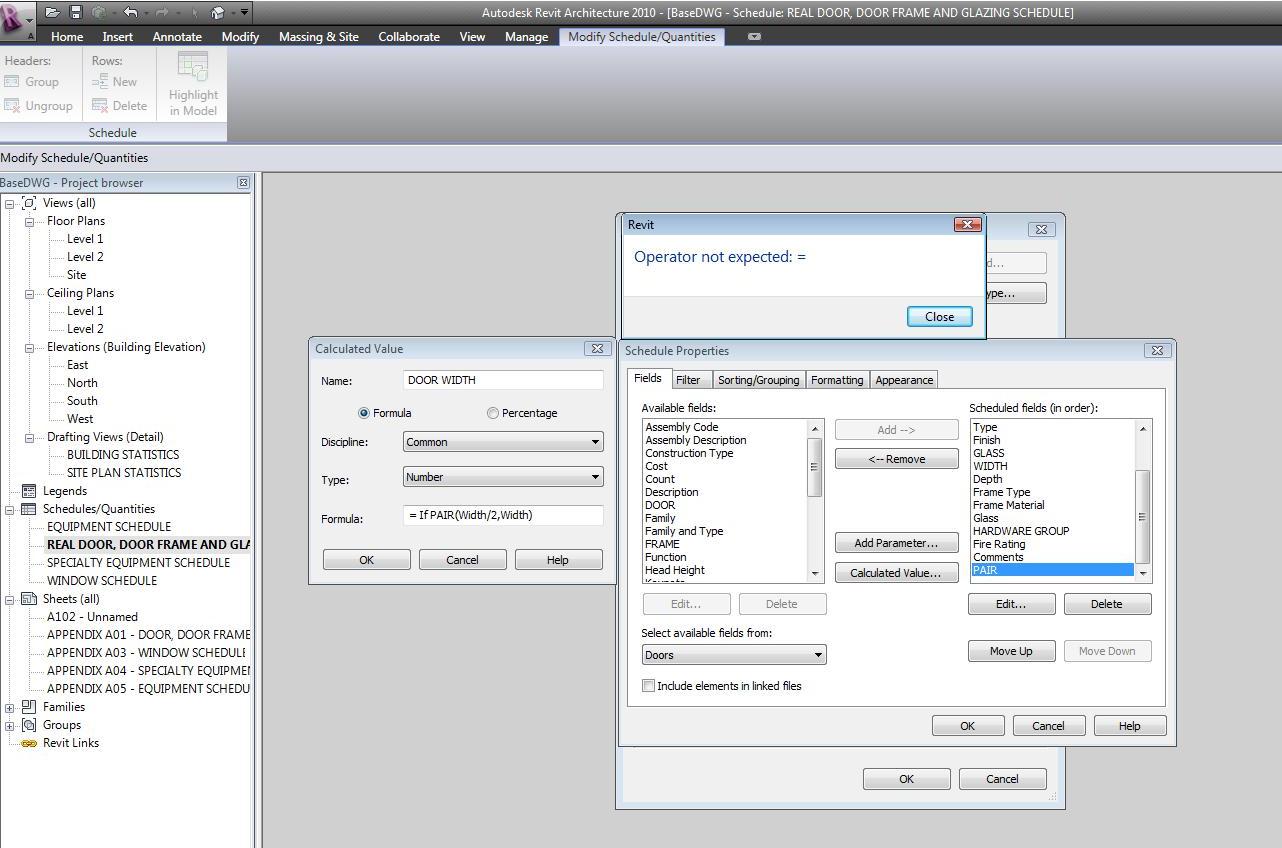The width and height of the screenshot is (1282, 848).
Task: Select the Formula radio button
Action: (364, 413)
